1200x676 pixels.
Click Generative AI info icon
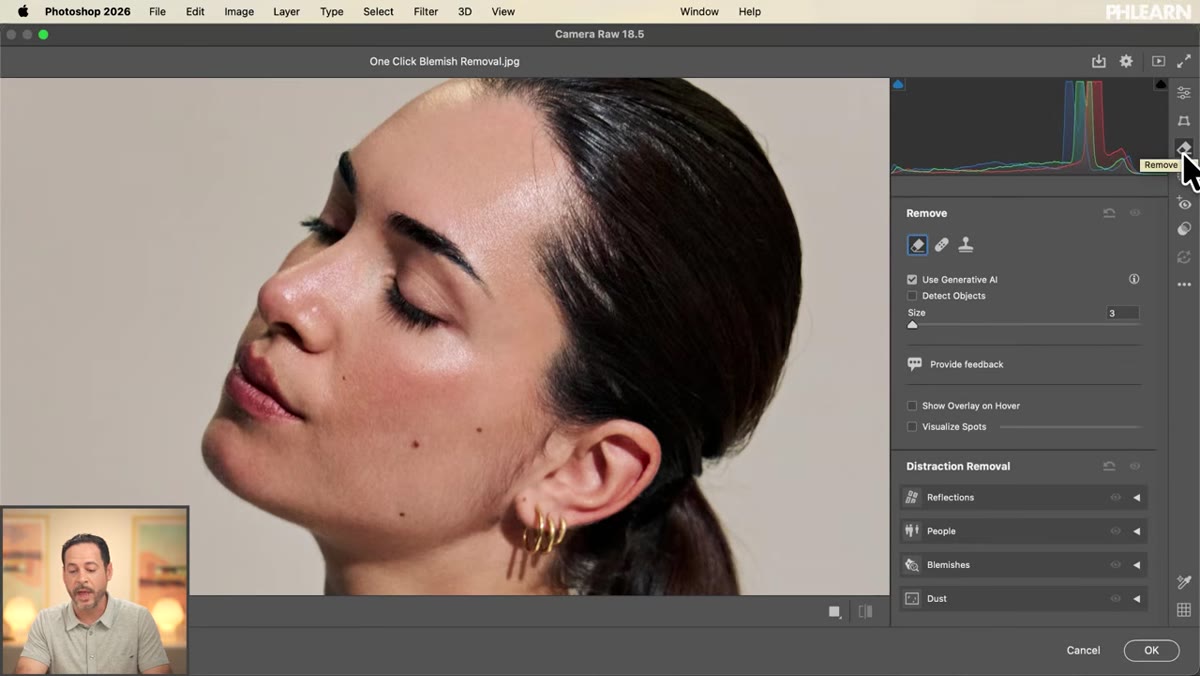1134,279
